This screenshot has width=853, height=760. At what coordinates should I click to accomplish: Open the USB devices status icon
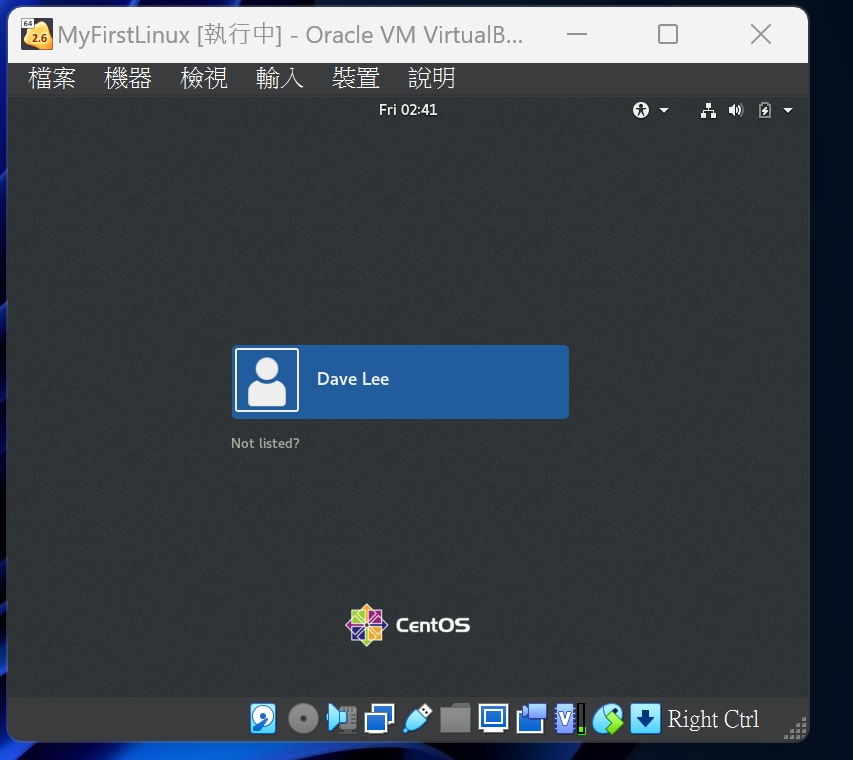point(418,718)
